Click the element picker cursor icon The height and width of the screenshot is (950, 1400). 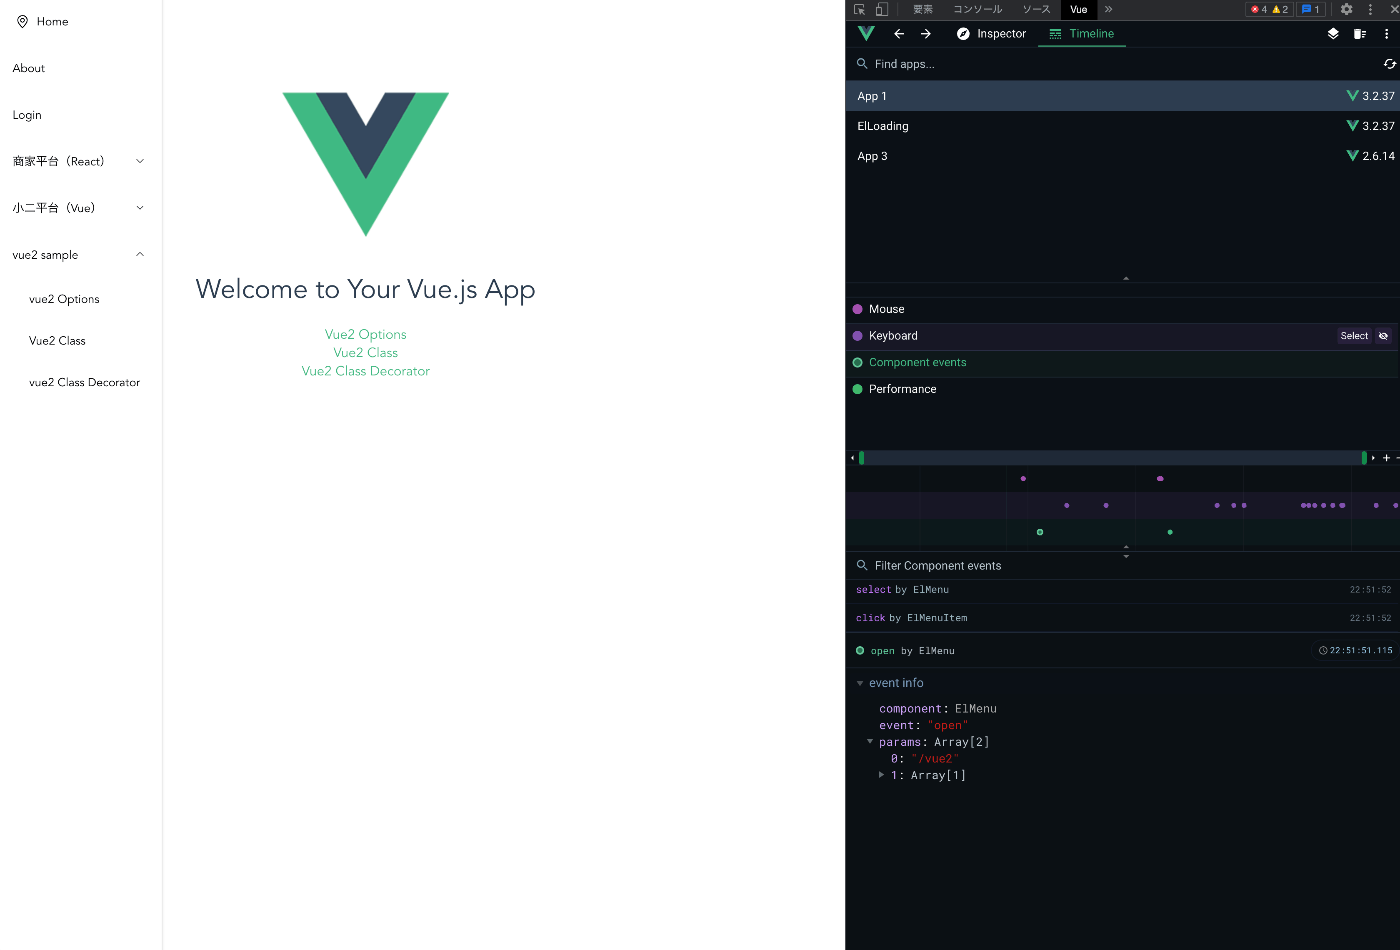(x=859, y=9)
